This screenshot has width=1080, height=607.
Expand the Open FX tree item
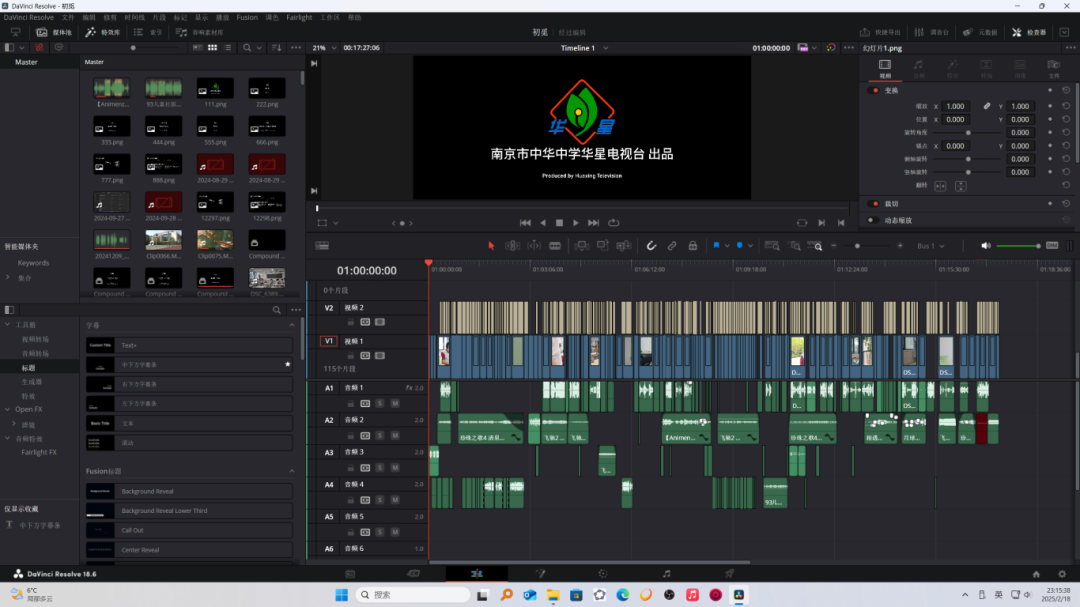point(8,409)
